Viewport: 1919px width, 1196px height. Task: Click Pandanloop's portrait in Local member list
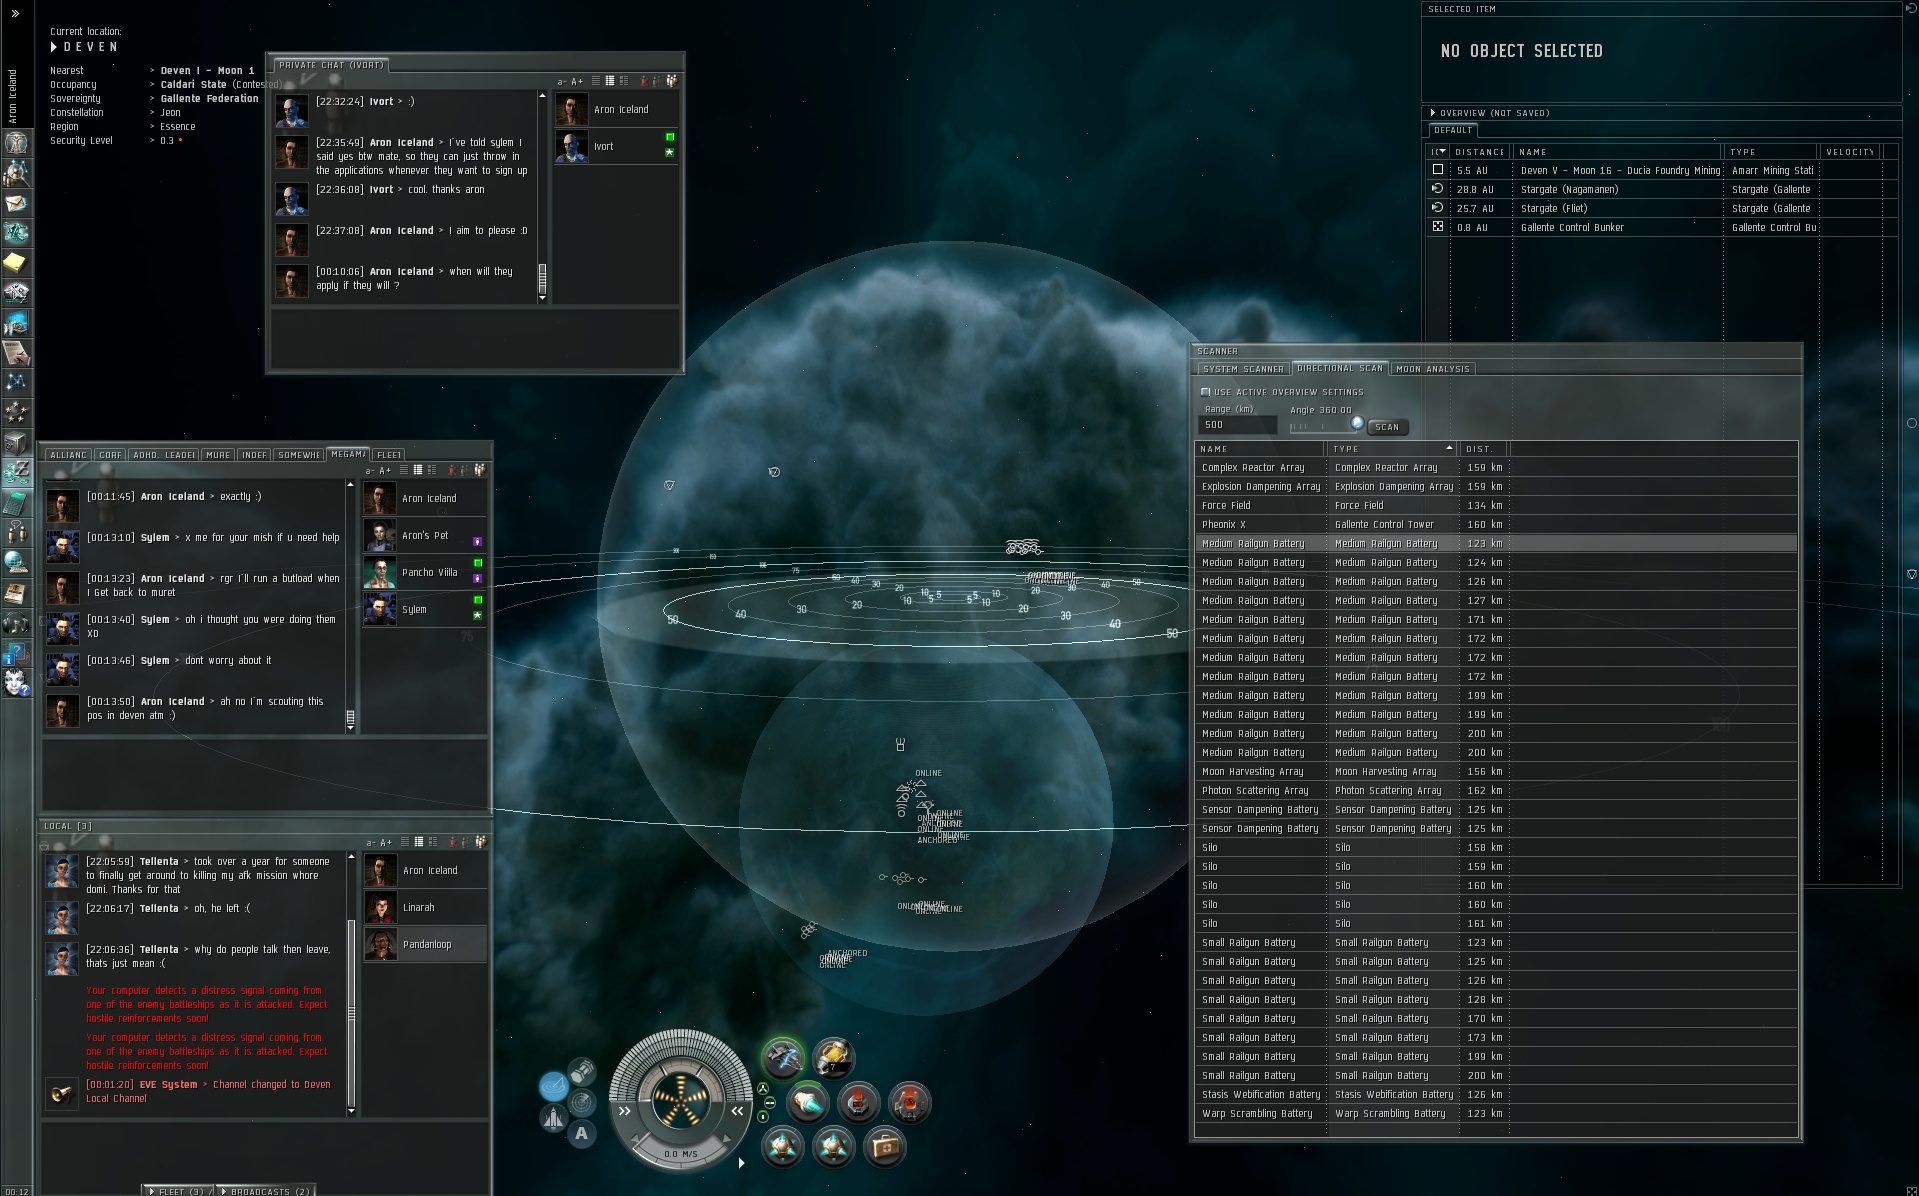[x=380, y=945]
